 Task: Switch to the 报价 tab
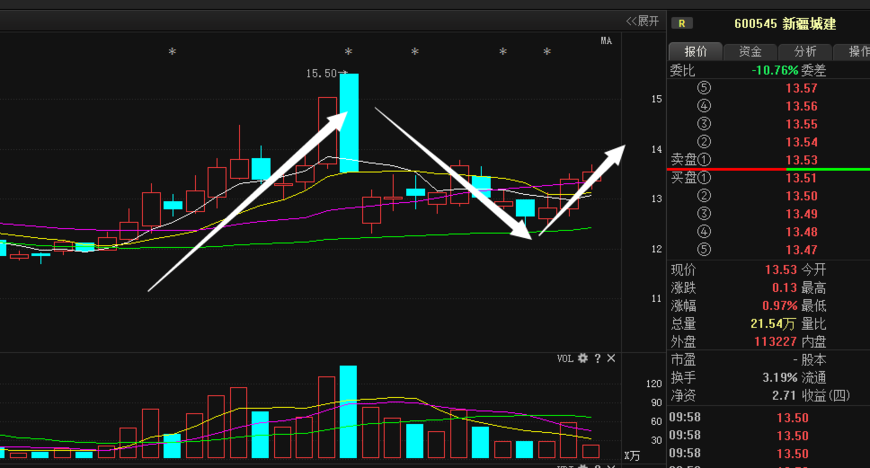point(695,52)
